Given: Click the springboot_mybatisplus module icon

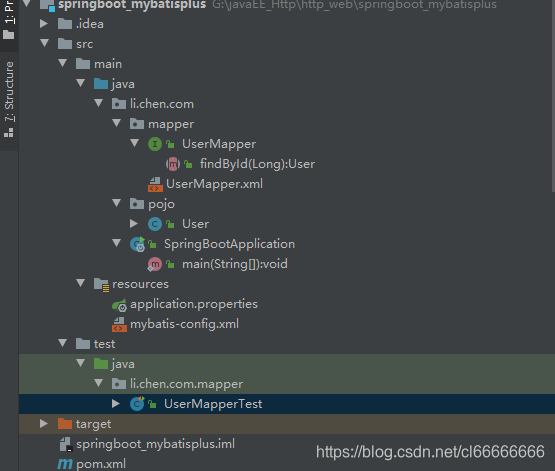Looking at the screenshot, I should (x=47, y=5).
